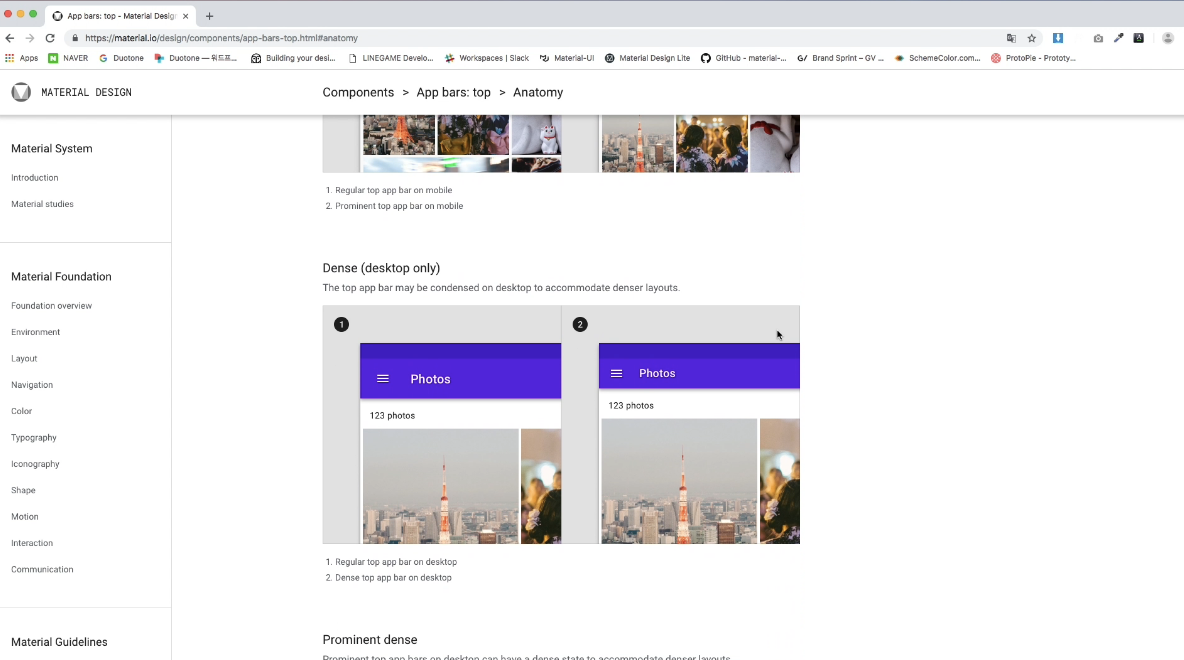Reload the page with the refresh icon
Screen dimensions: 1184x660
point(50,38)
